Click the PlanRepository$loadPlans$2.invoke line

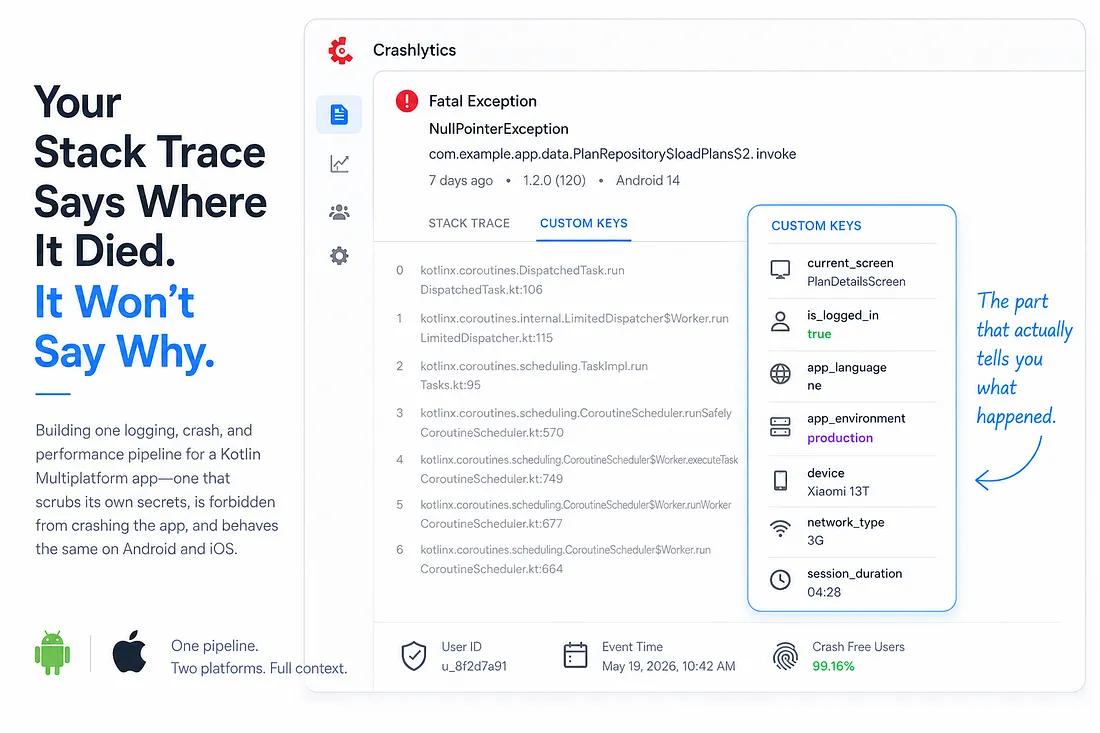612,154
